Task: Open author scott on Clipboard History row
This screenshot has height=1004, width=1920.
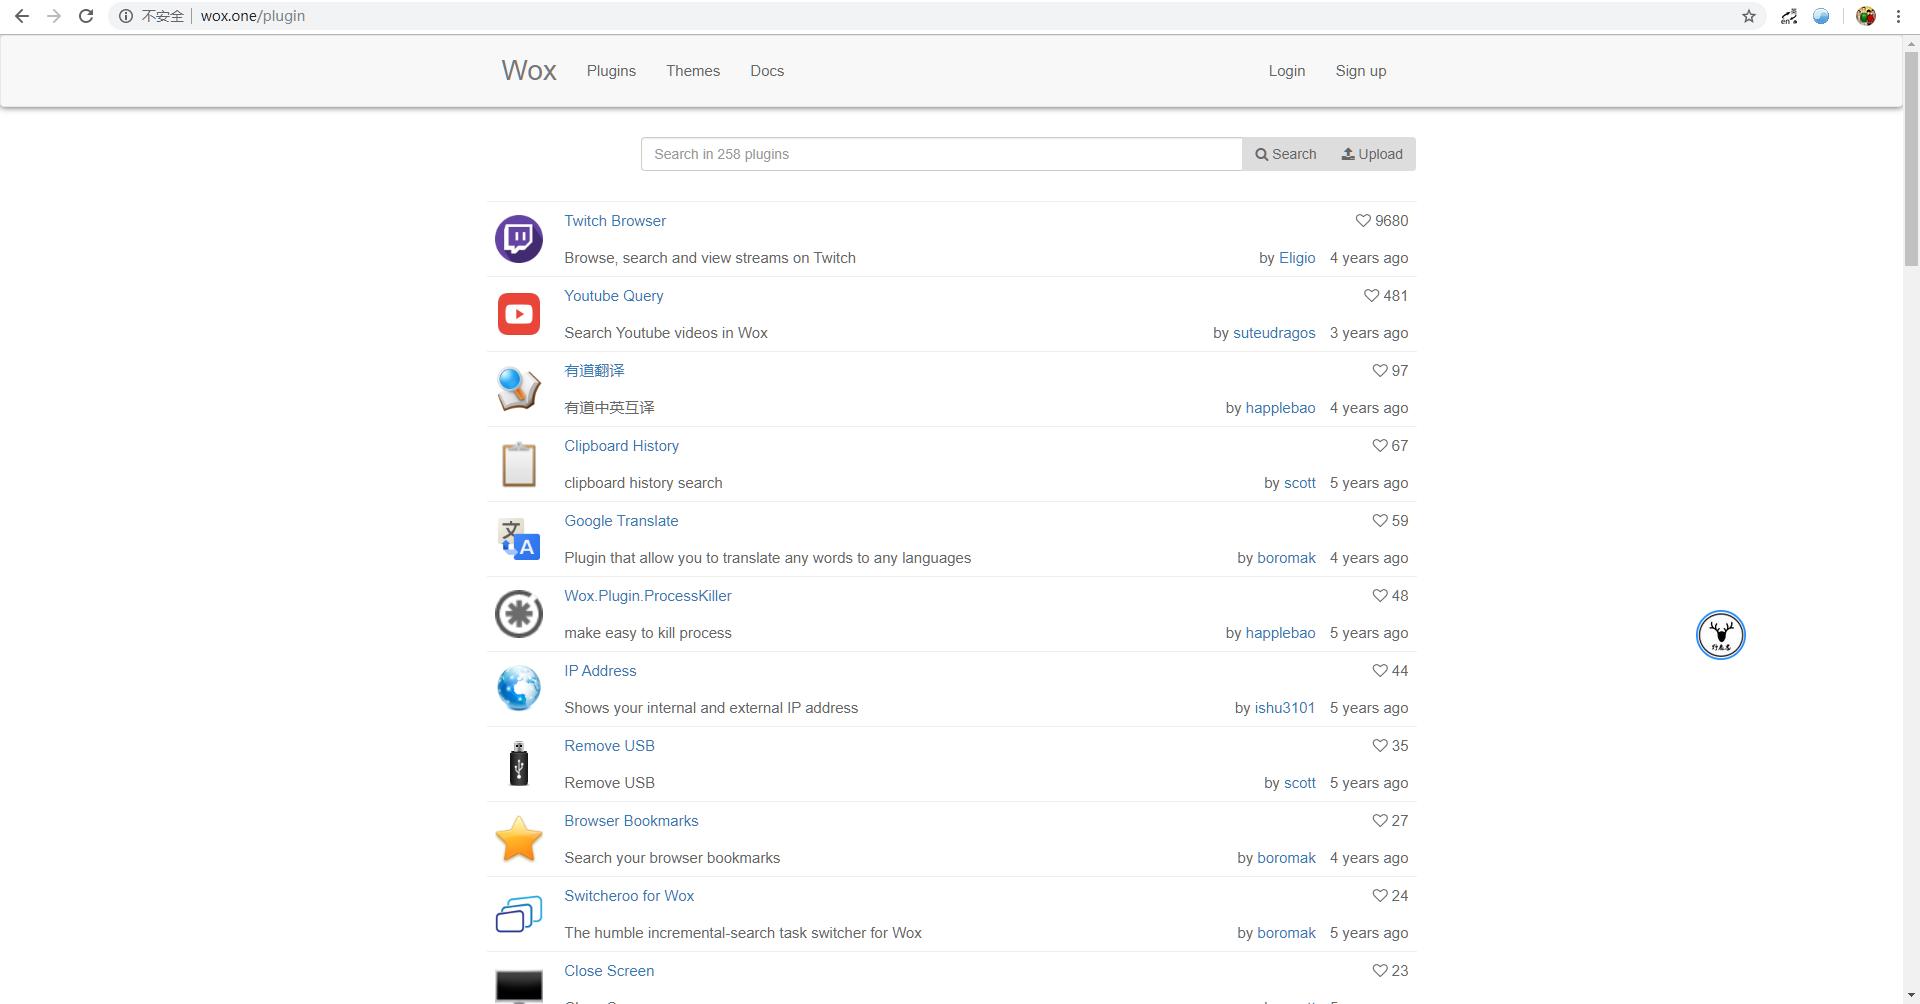Action: pyautogui.click(x=1300, y=483)
